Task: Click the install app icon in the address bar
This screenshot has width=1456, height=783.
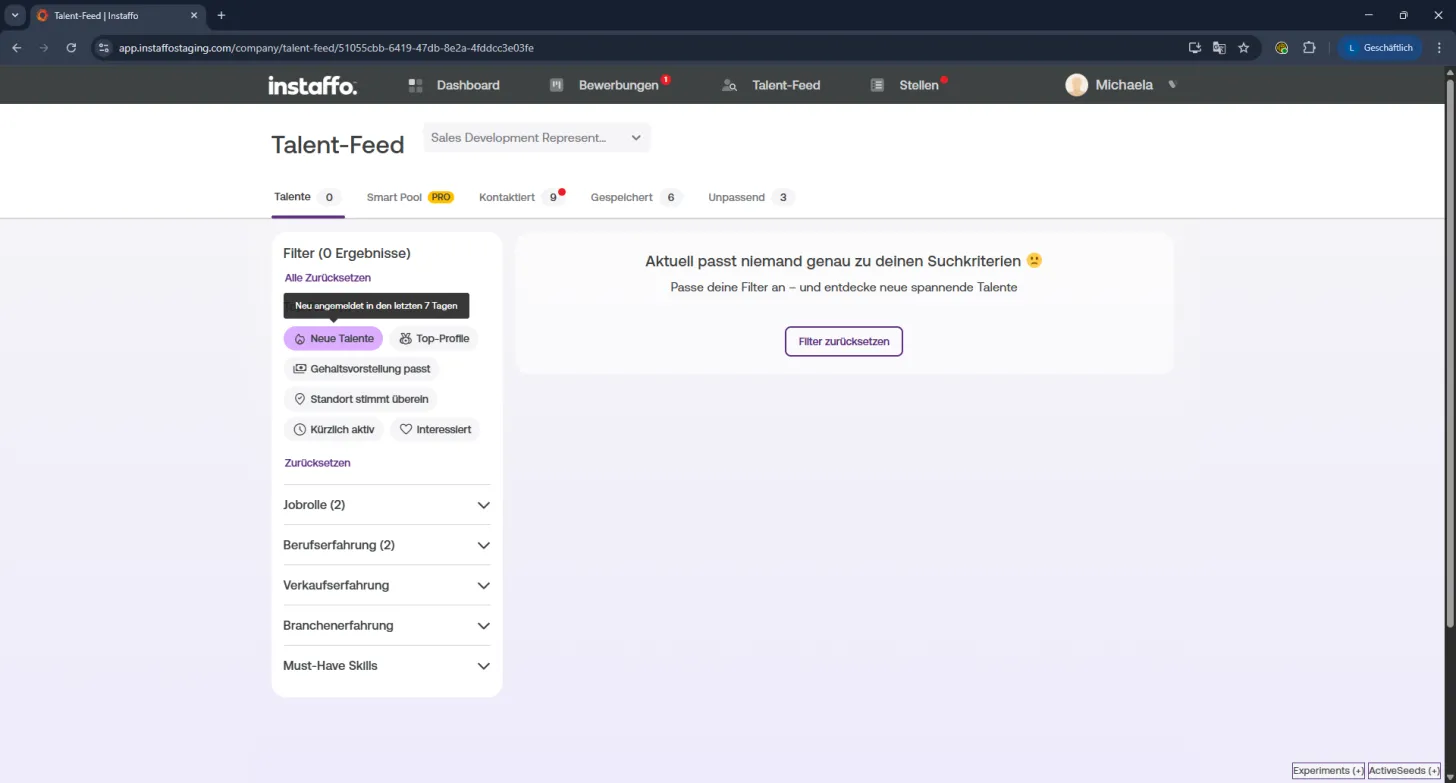Action: [x=1194, y=47]
